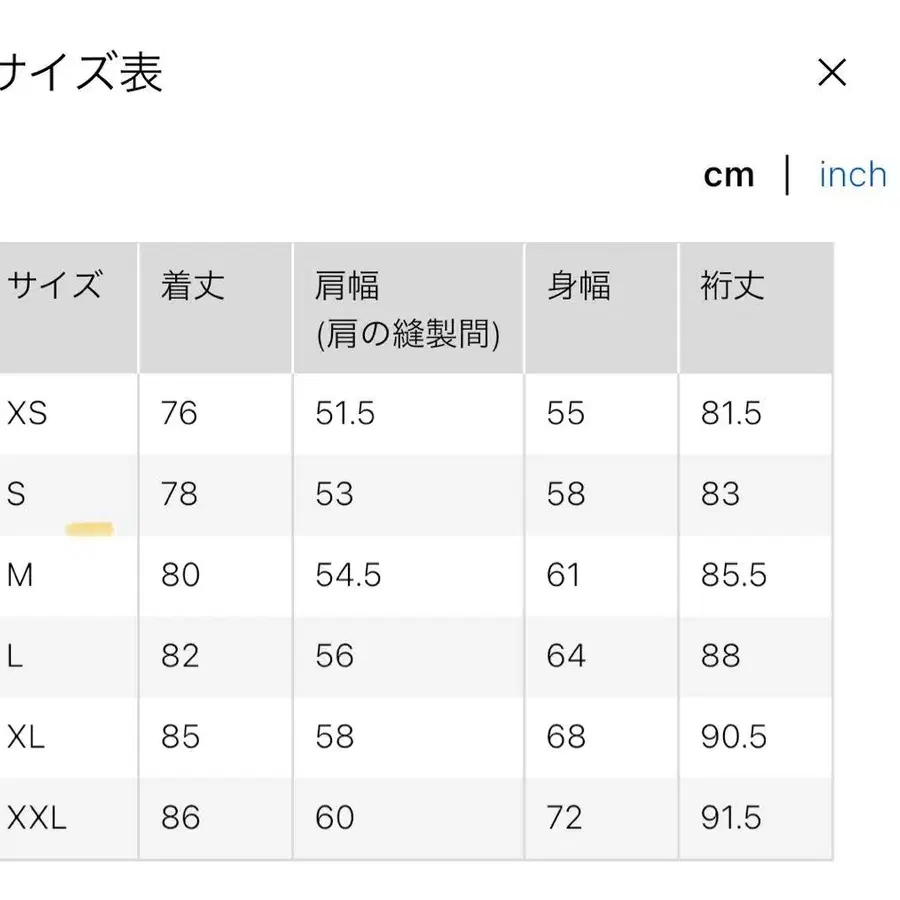
Task: Click the 64 身幅 value for L
Action: [x=567, y=656]
